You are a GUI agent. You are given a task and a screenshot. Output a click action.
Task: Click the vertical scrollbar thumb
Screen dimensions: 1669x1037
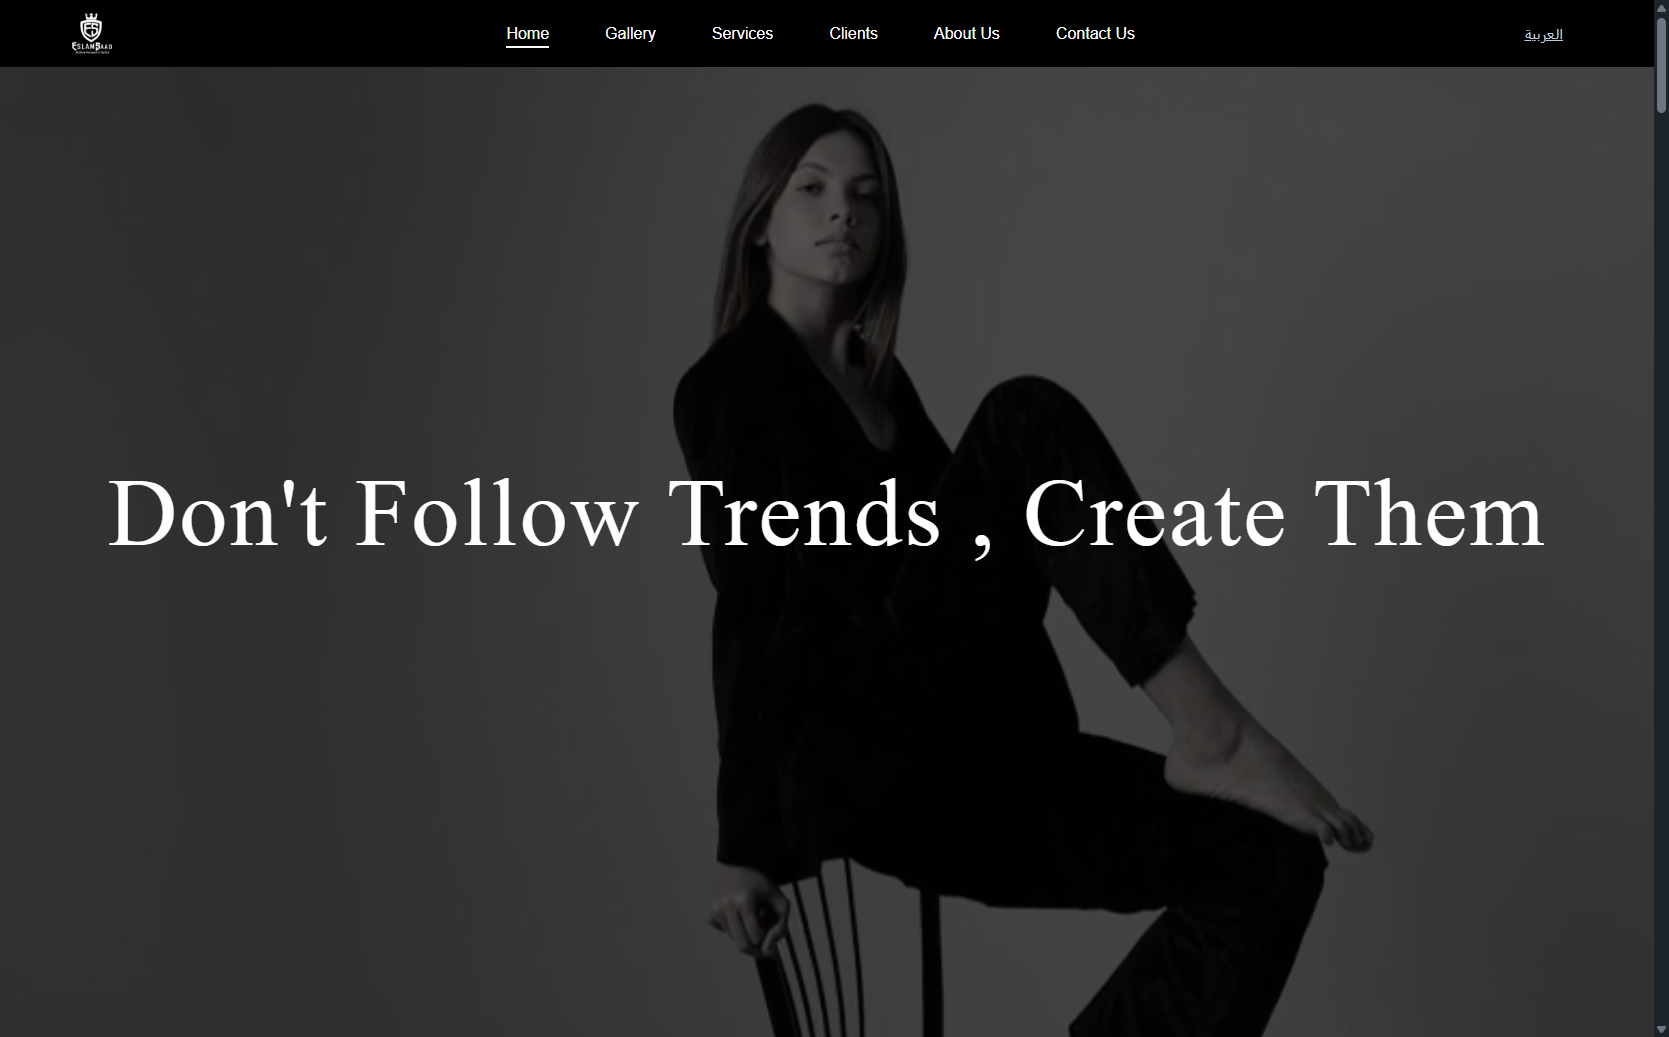1661,65
